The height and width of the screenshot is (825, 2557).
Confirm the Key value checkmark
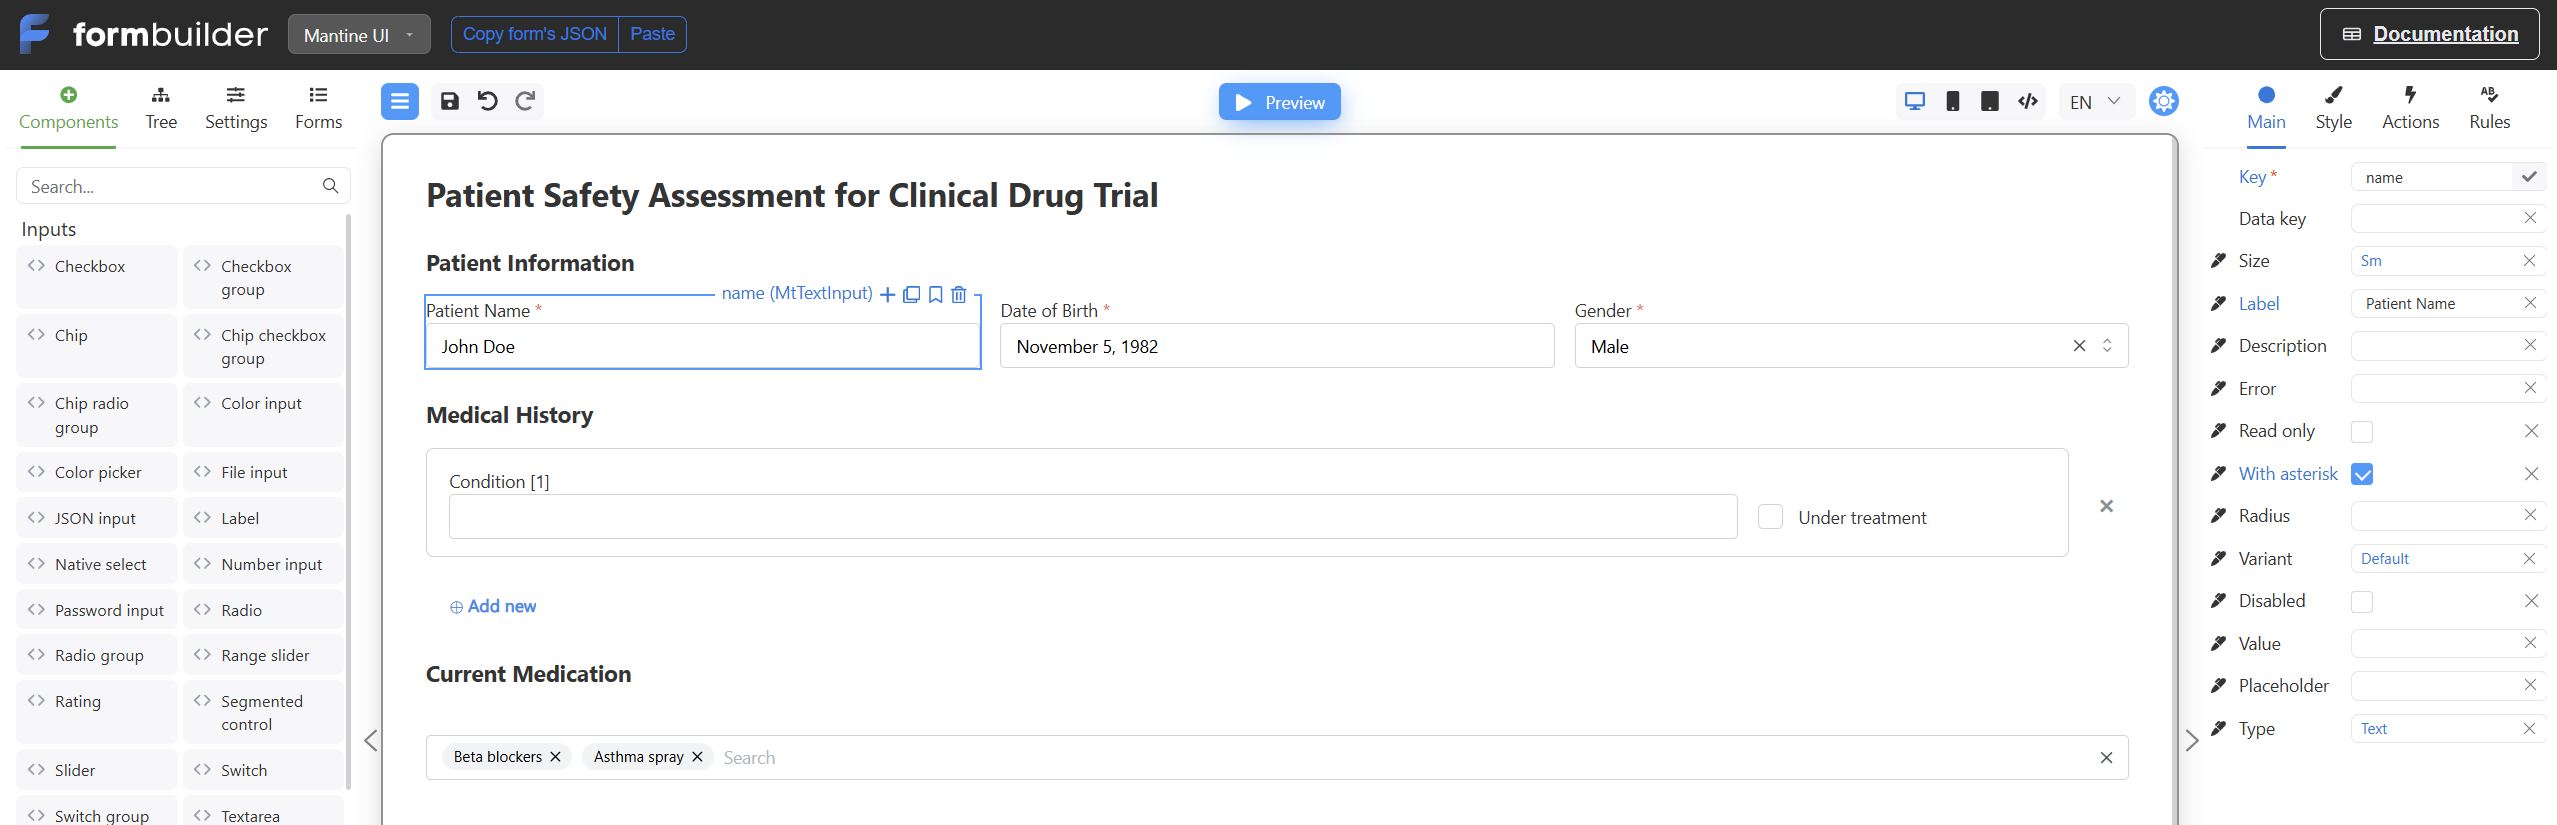[x=2529, y=177]
